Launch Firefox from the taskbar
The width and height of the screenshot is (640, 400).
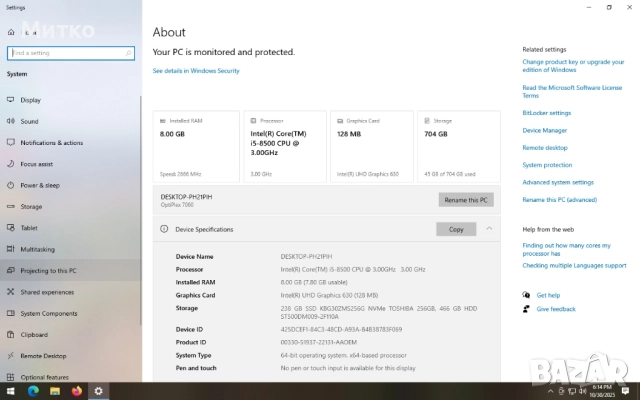click(76, 390)
